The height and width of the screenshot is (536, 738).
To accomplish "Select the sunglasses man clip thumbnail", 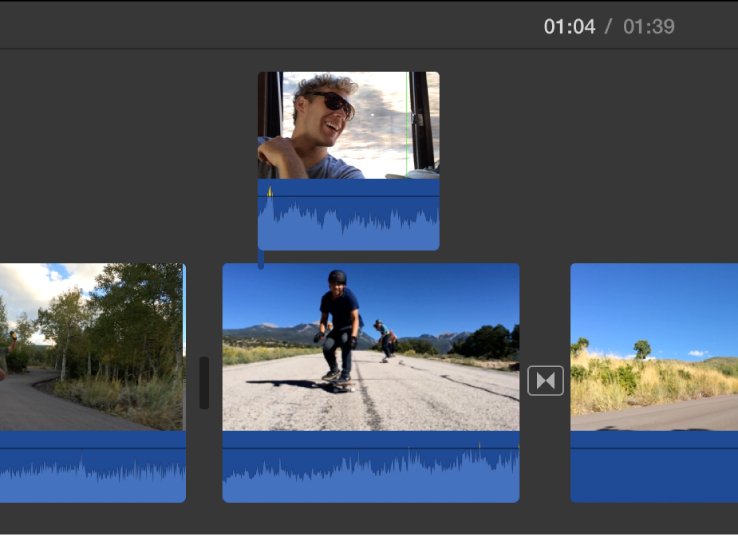I will (x=348, y=125).
